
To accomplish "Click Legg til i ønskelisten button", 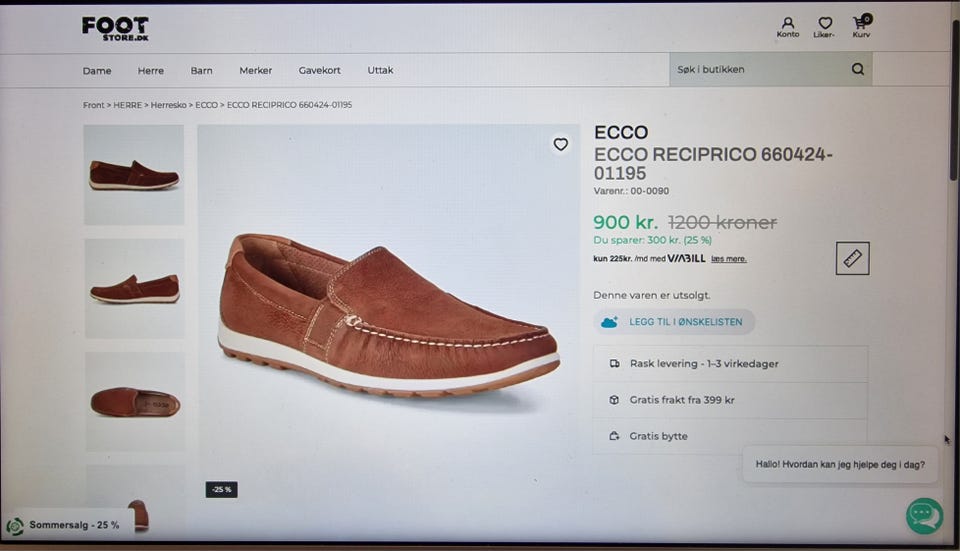I will [673, 321].
